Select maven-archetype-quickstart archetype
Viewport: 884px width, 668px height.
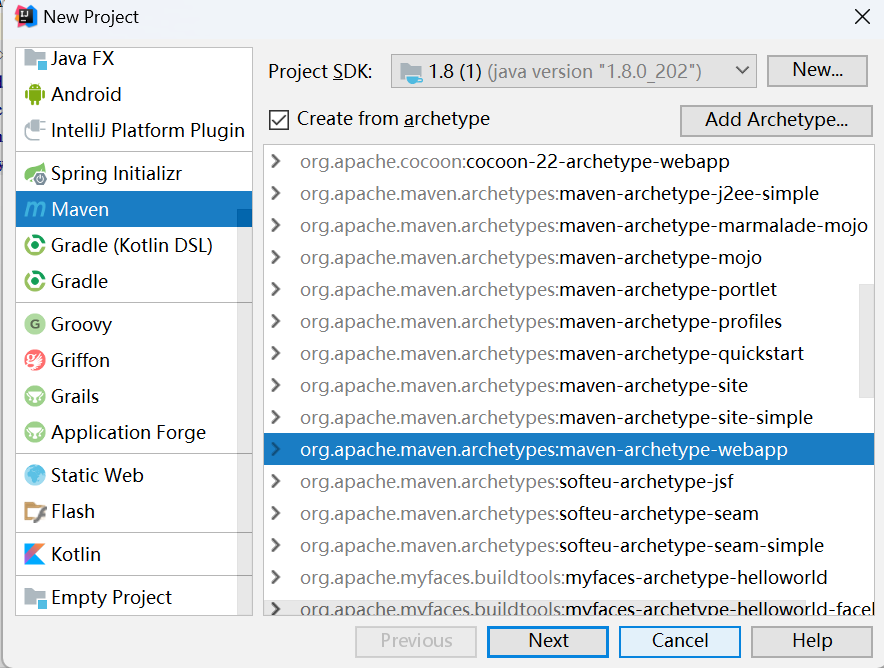[569, 353]
